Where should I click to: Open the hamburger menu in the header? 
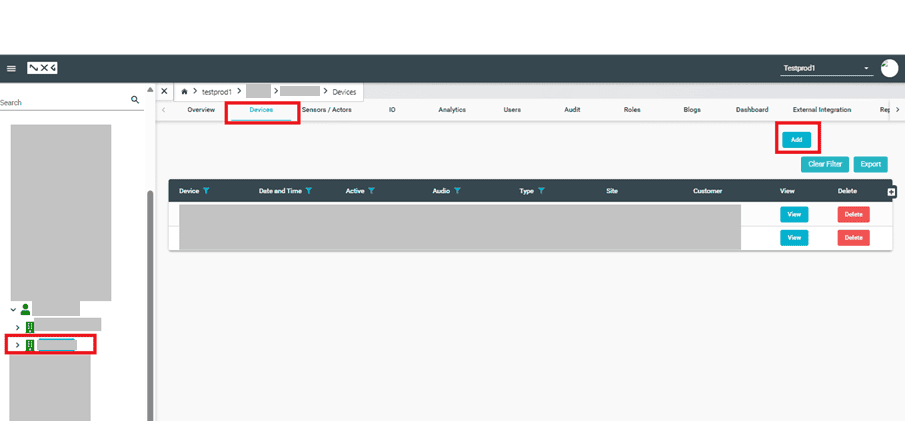click(x=11, y=68)
